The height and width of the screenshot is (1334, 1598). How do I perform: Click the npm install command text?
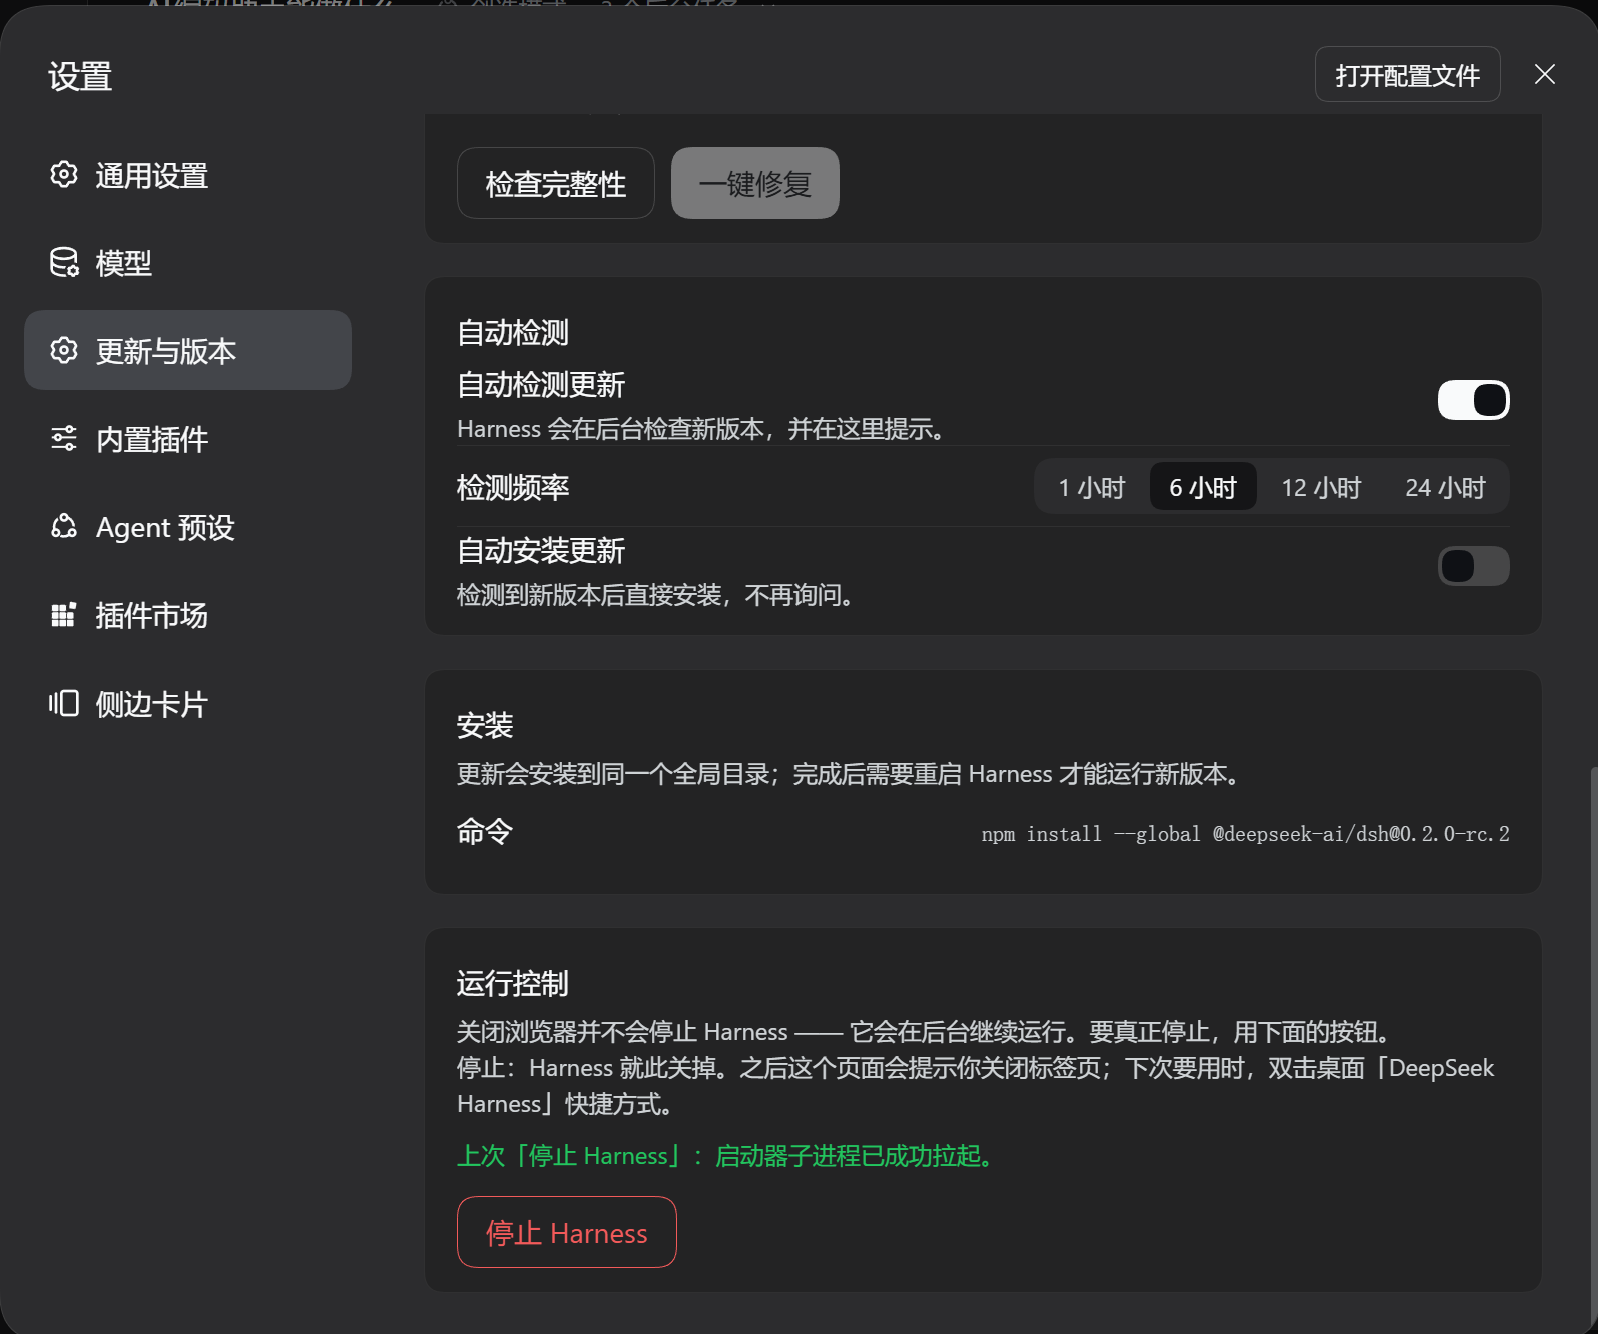pos(1245,834)
